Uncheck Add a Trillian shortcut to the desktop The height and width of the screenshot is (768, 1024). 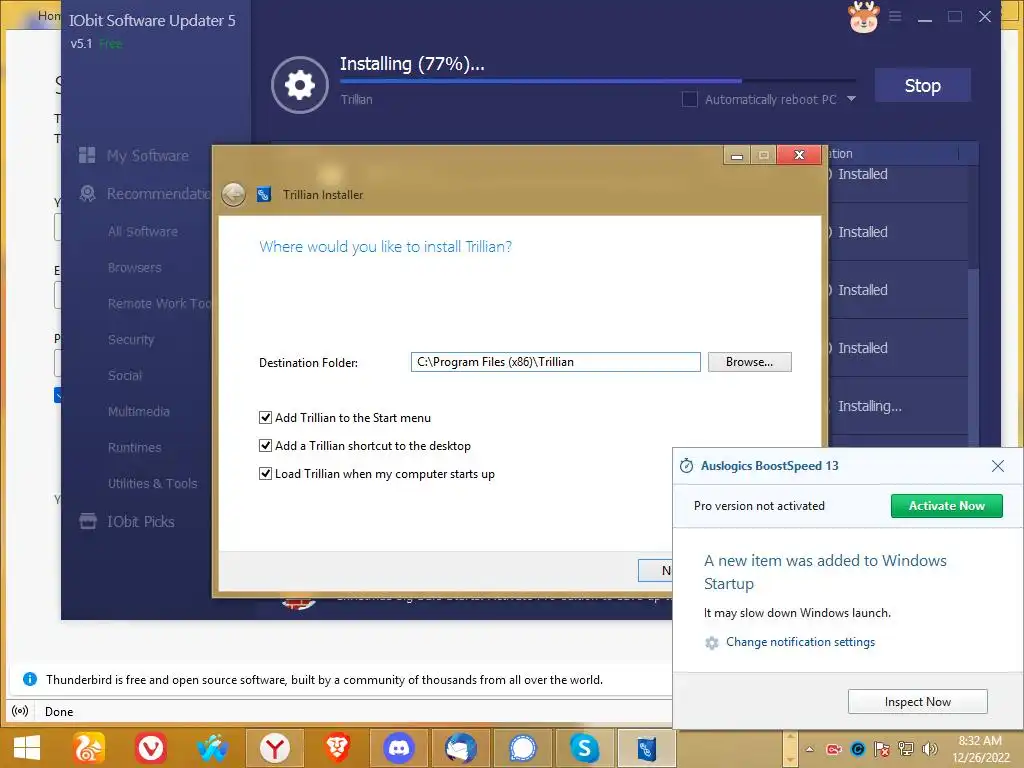(265, 445)
